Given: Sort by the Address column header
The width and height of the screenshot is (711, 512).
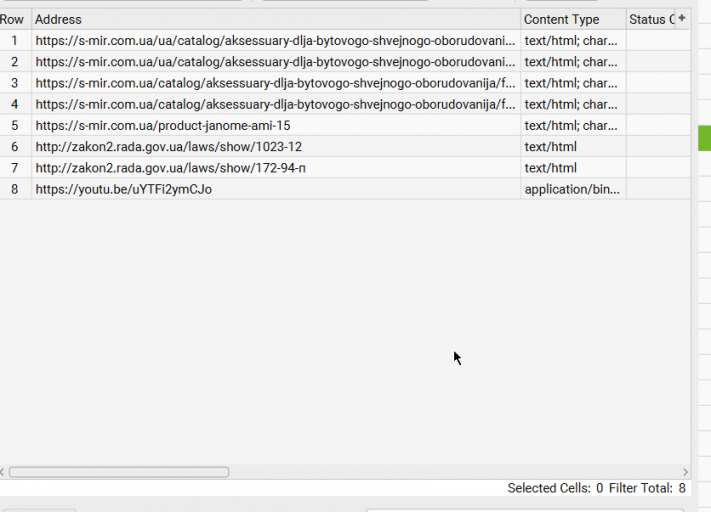Looking at the screenshot, I should tap(276, 20).
